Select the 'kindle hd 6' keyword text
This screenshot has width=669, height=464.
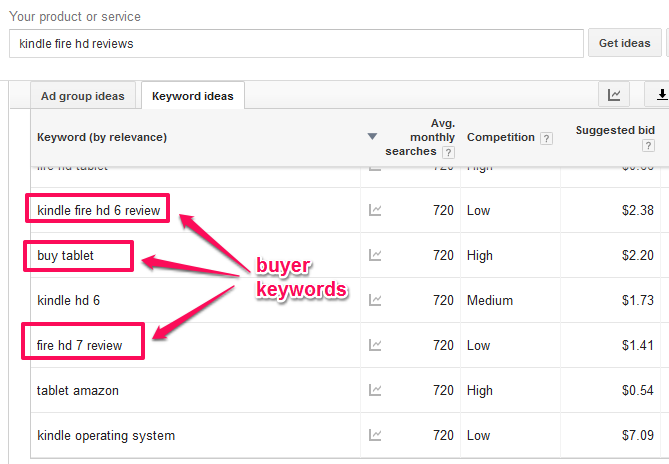[x=68, y=300]
